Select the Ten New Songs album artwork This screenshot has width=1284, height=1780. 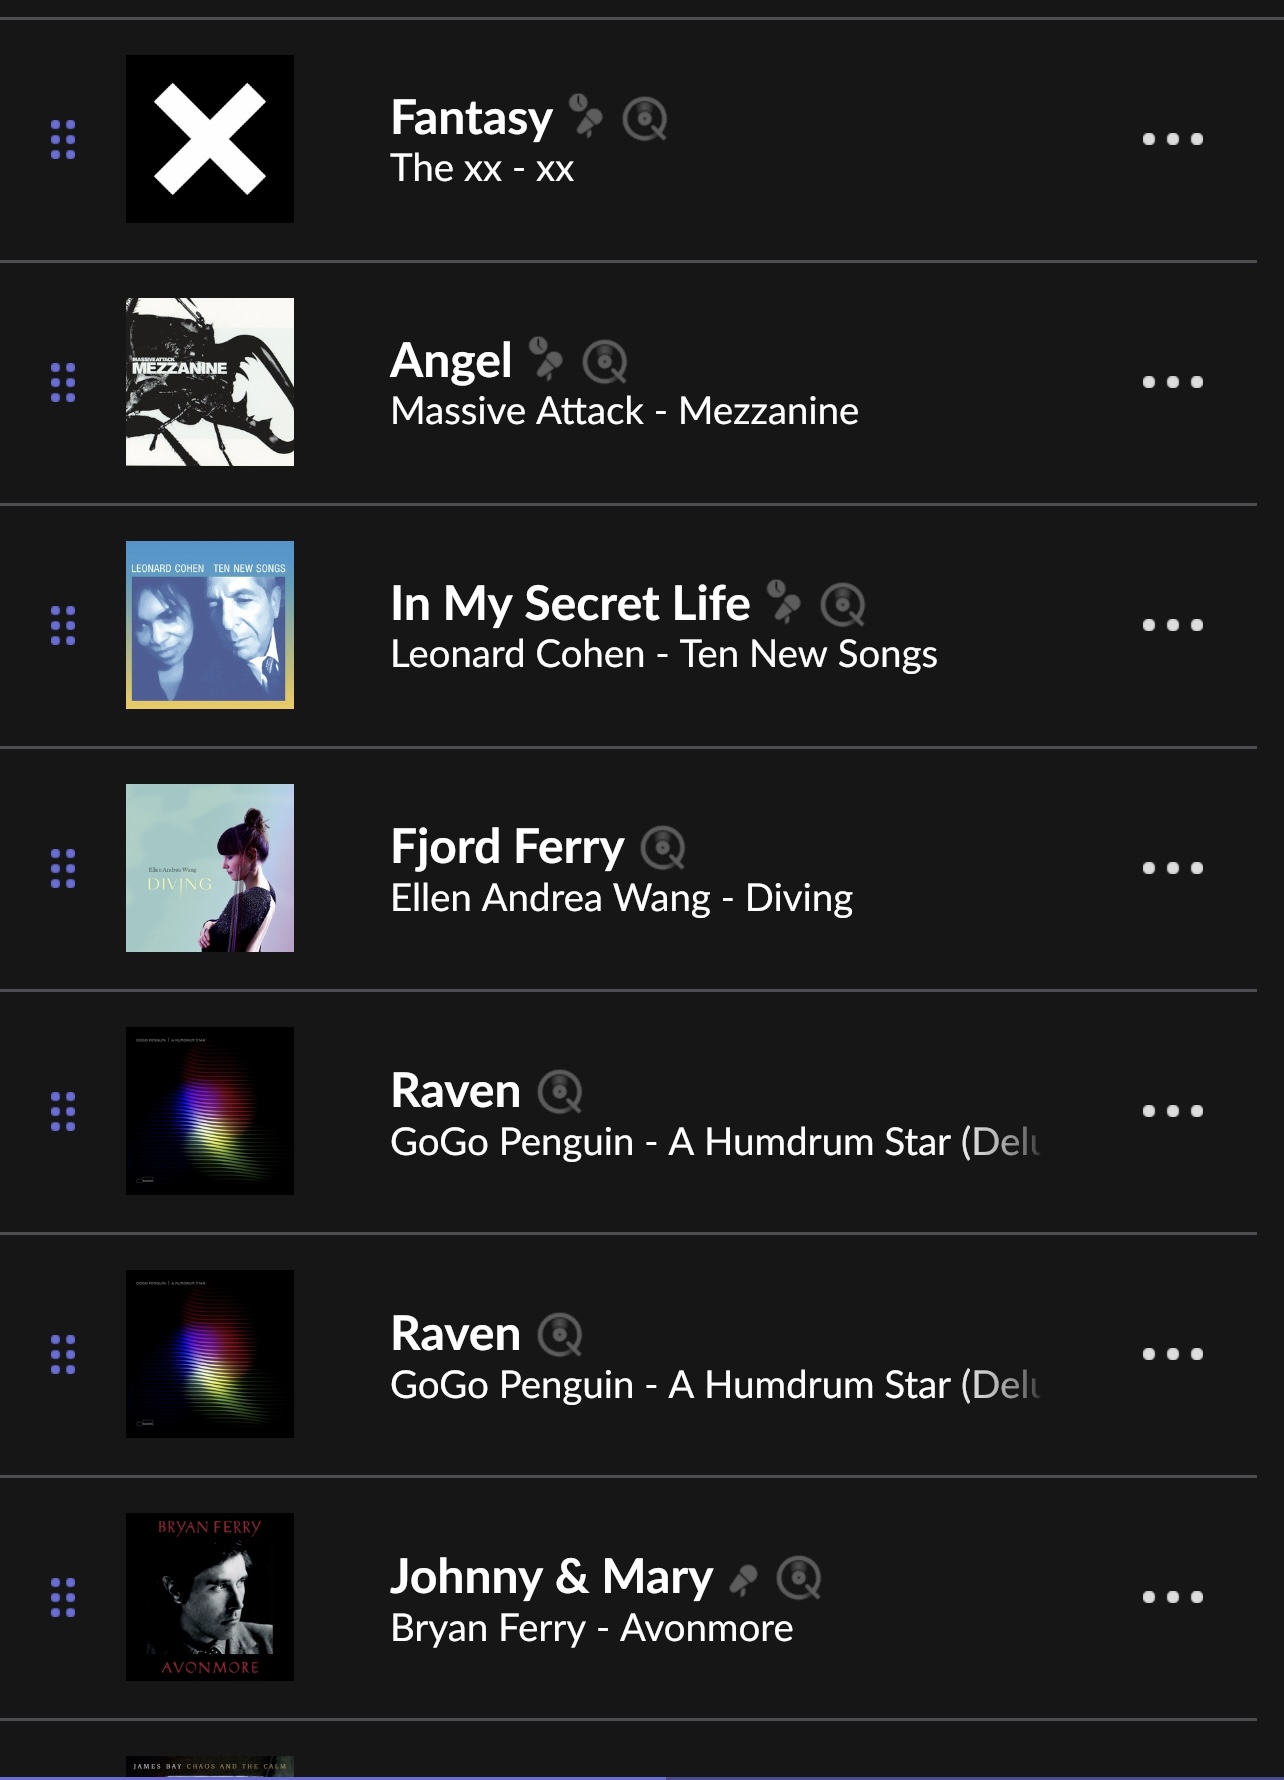click(210, 625)
